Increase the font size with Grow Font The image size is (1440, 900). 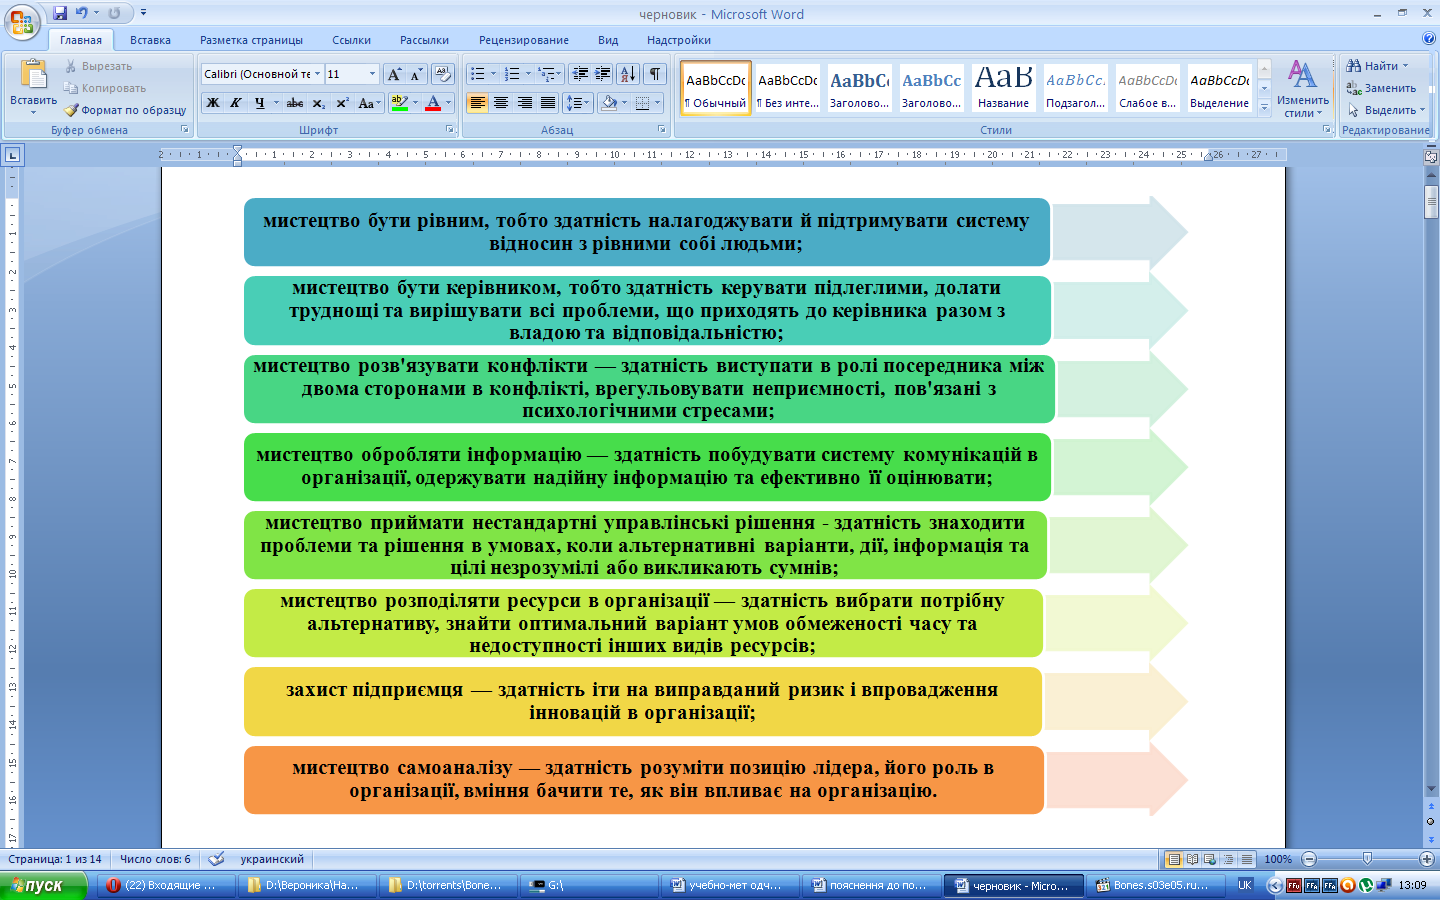[394, 74]
